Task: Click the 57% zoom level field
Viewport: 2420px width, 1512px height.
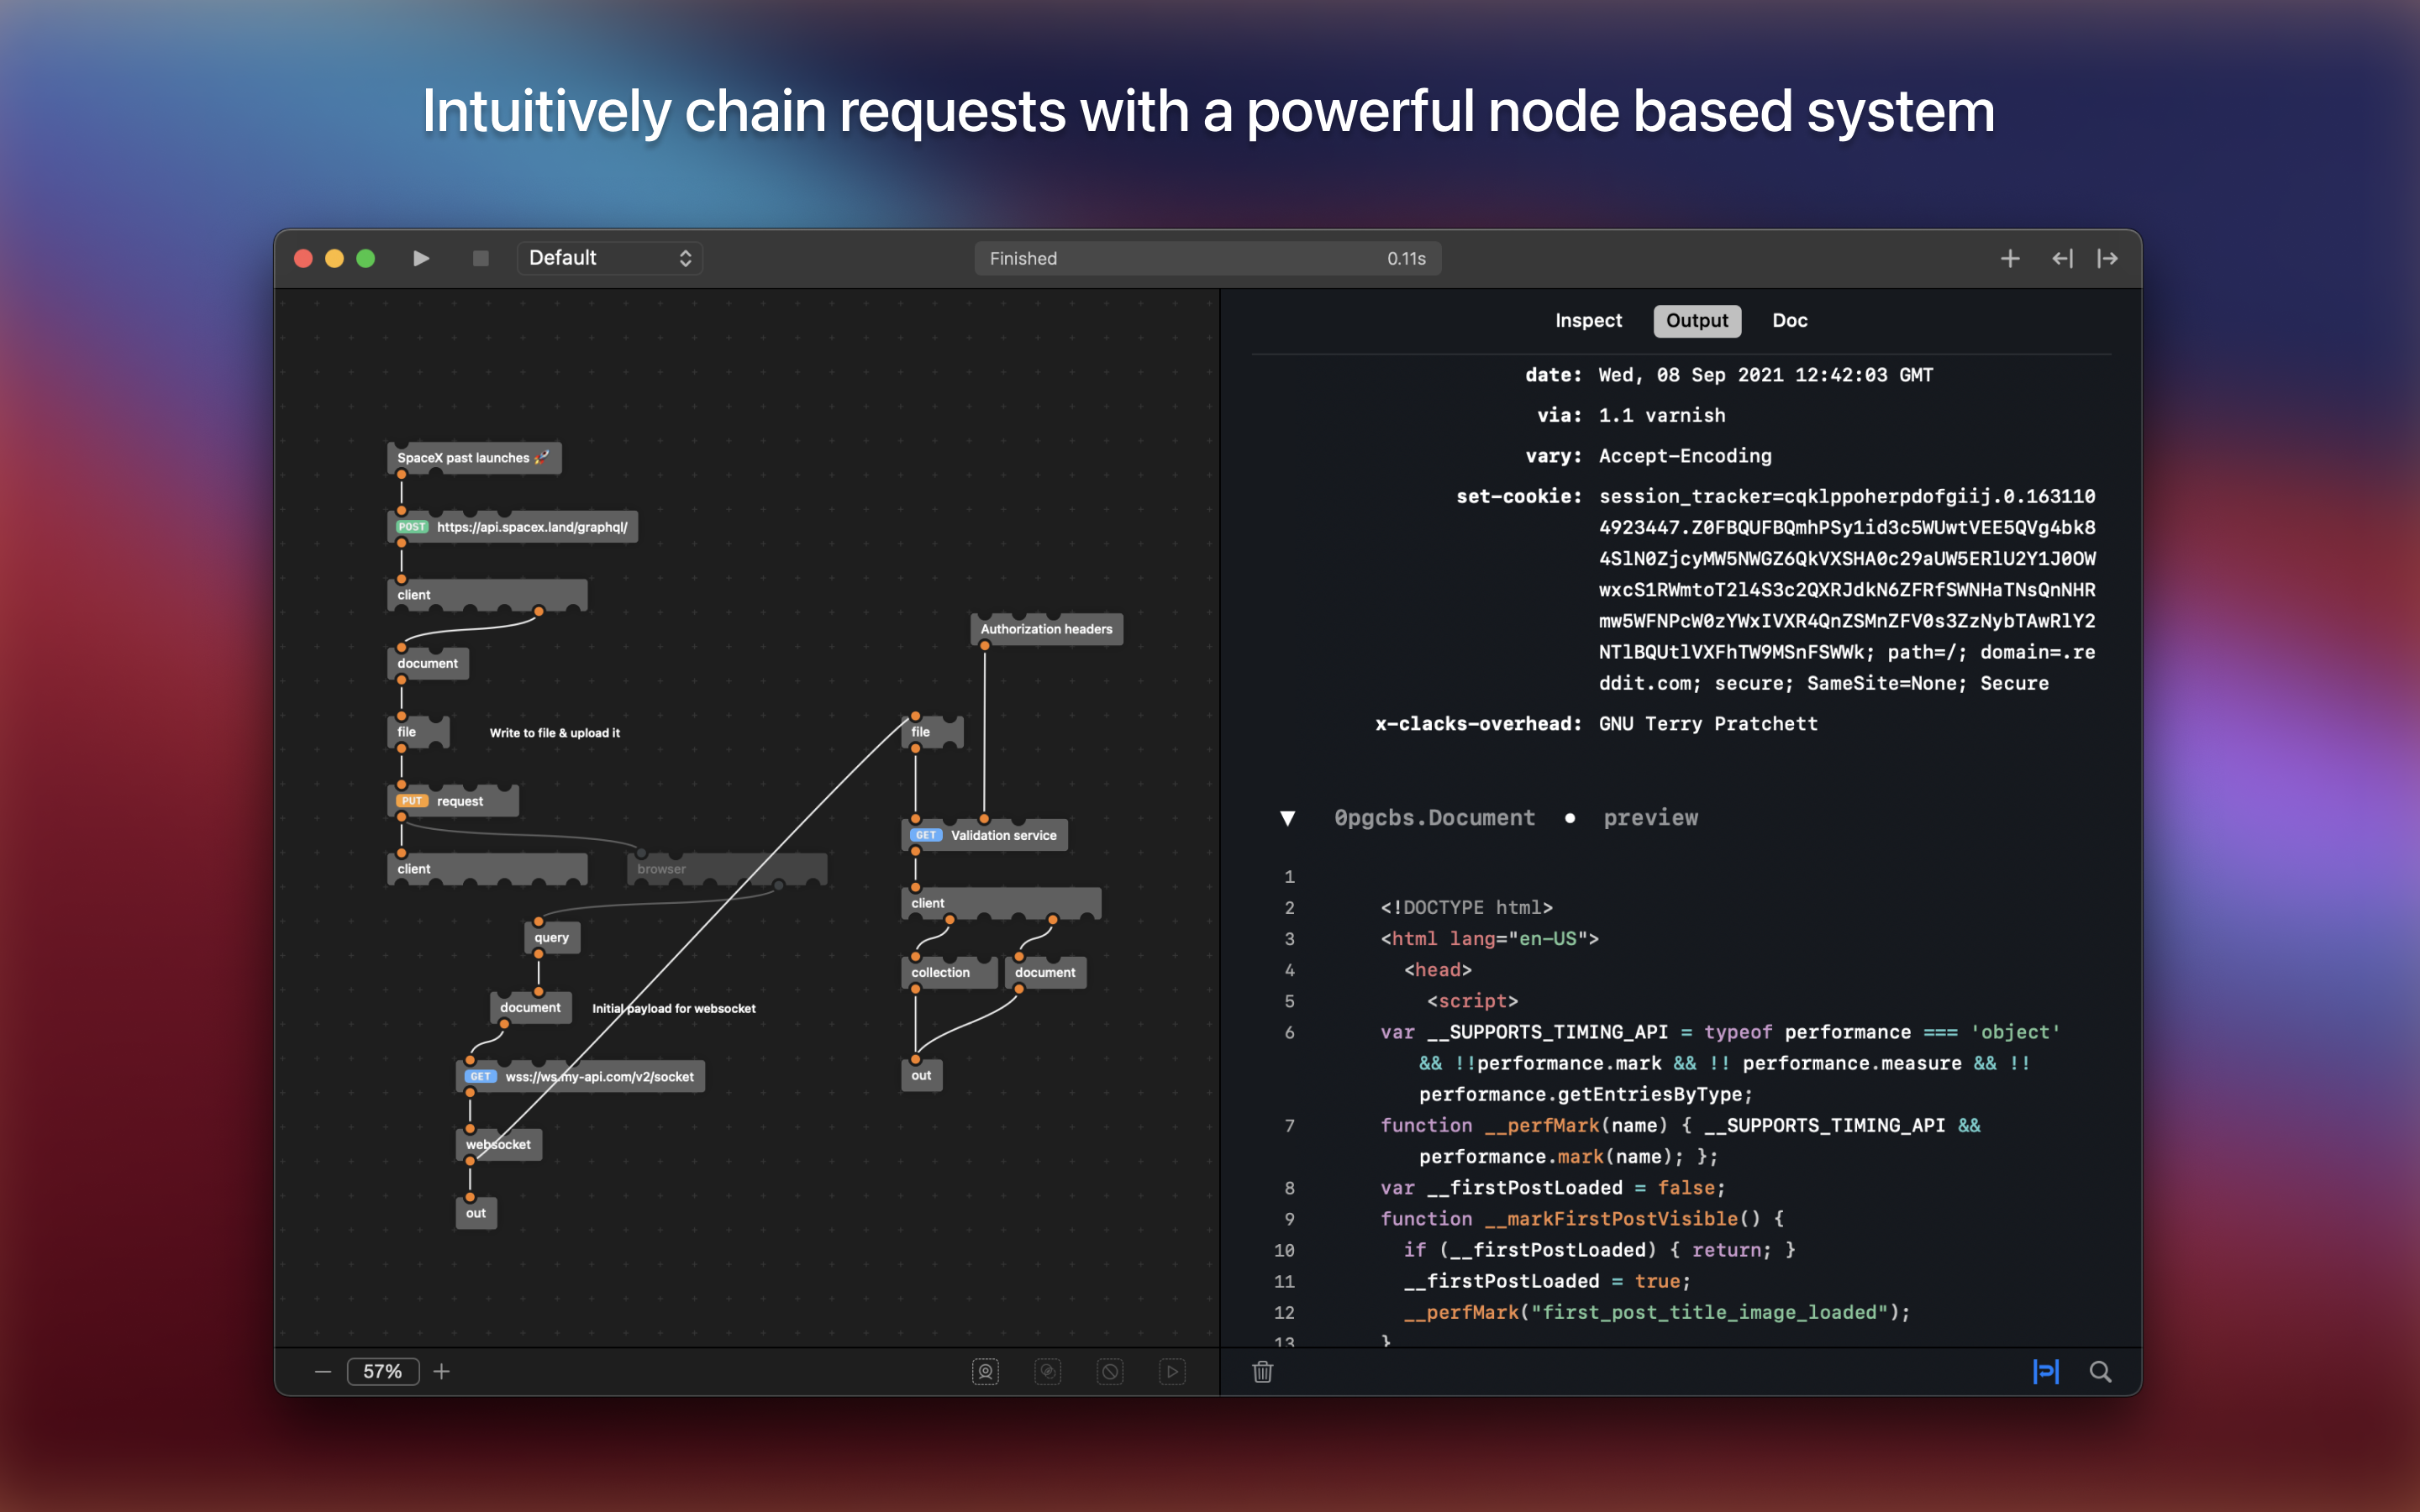Action: pyautogui.click(x=382, y=1372)
